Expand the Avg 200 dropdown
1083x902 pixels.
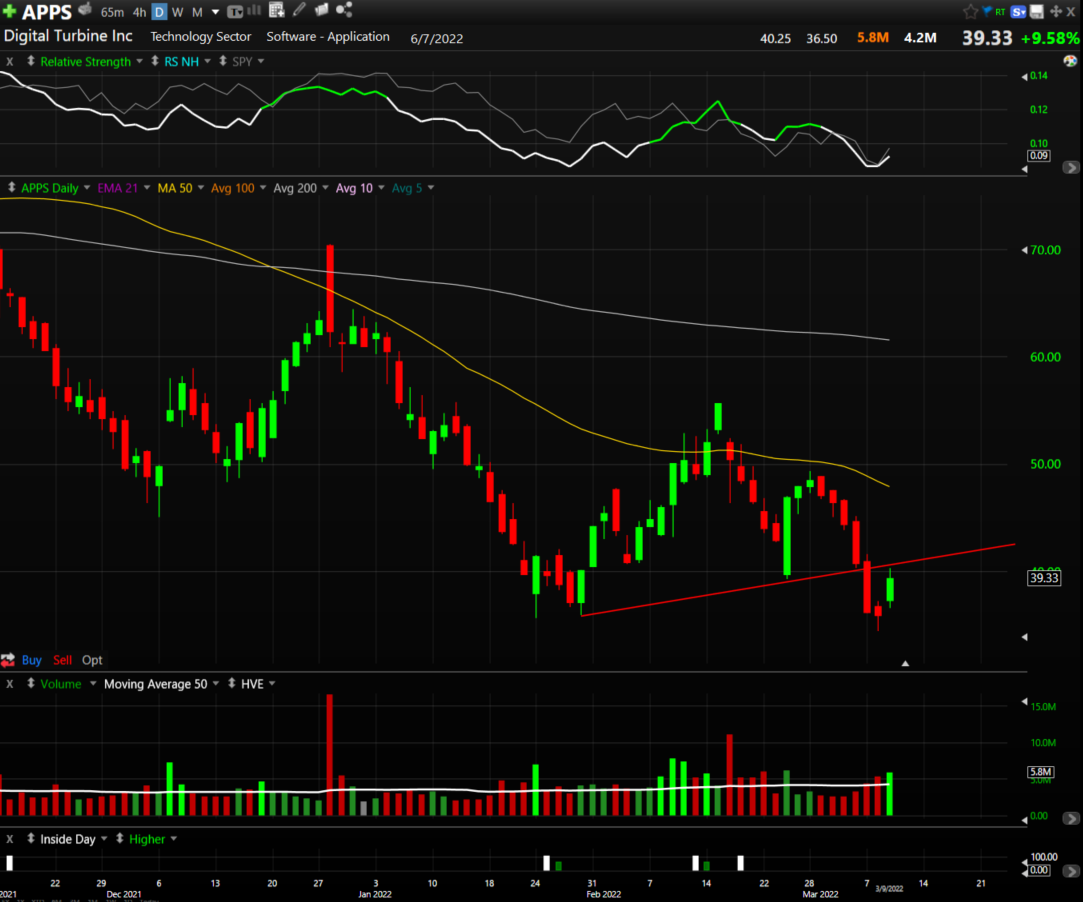tap(325, 188)
